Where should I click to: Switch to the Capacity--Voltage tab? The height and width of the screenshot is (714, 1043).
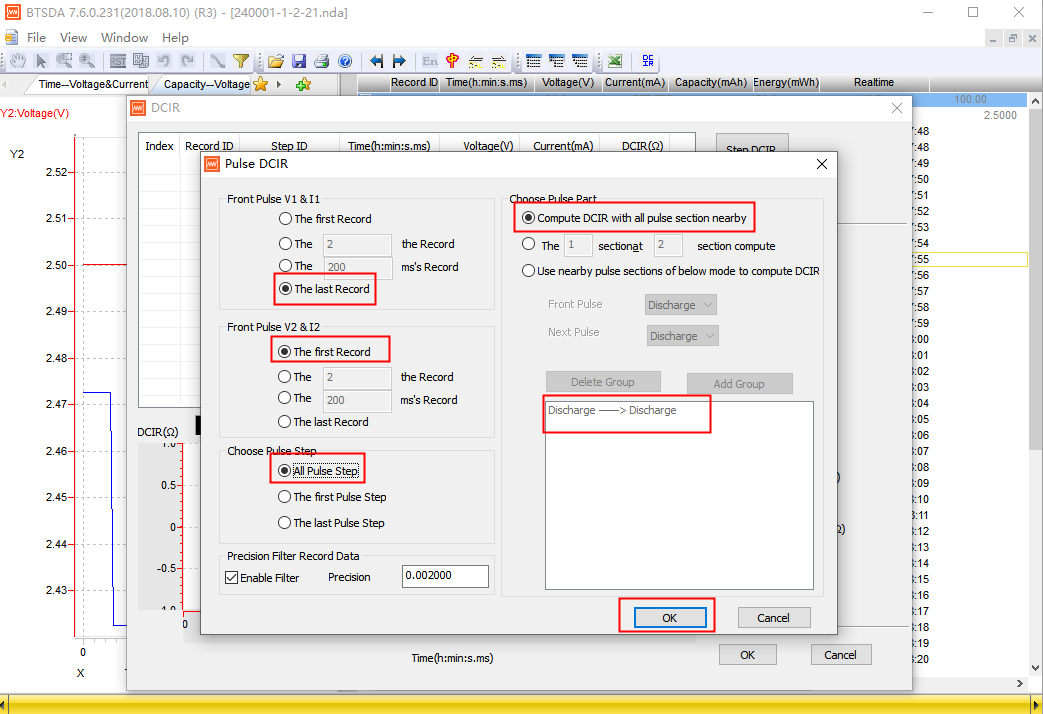tap(206, 84)
